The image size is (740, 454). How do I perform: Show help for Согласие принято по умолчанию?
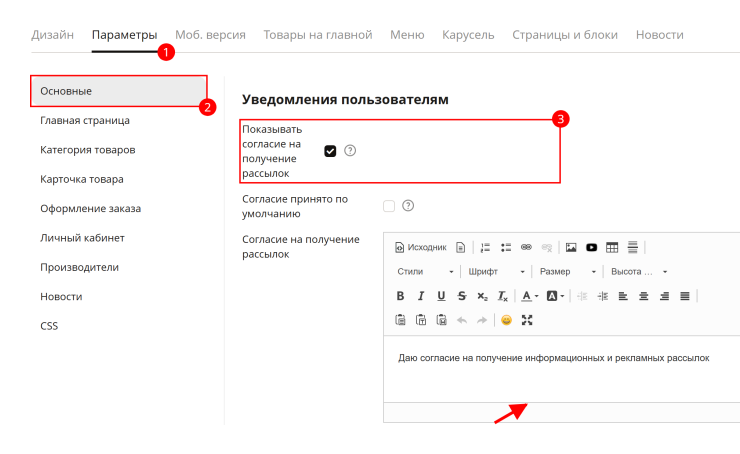pos(408,206)
